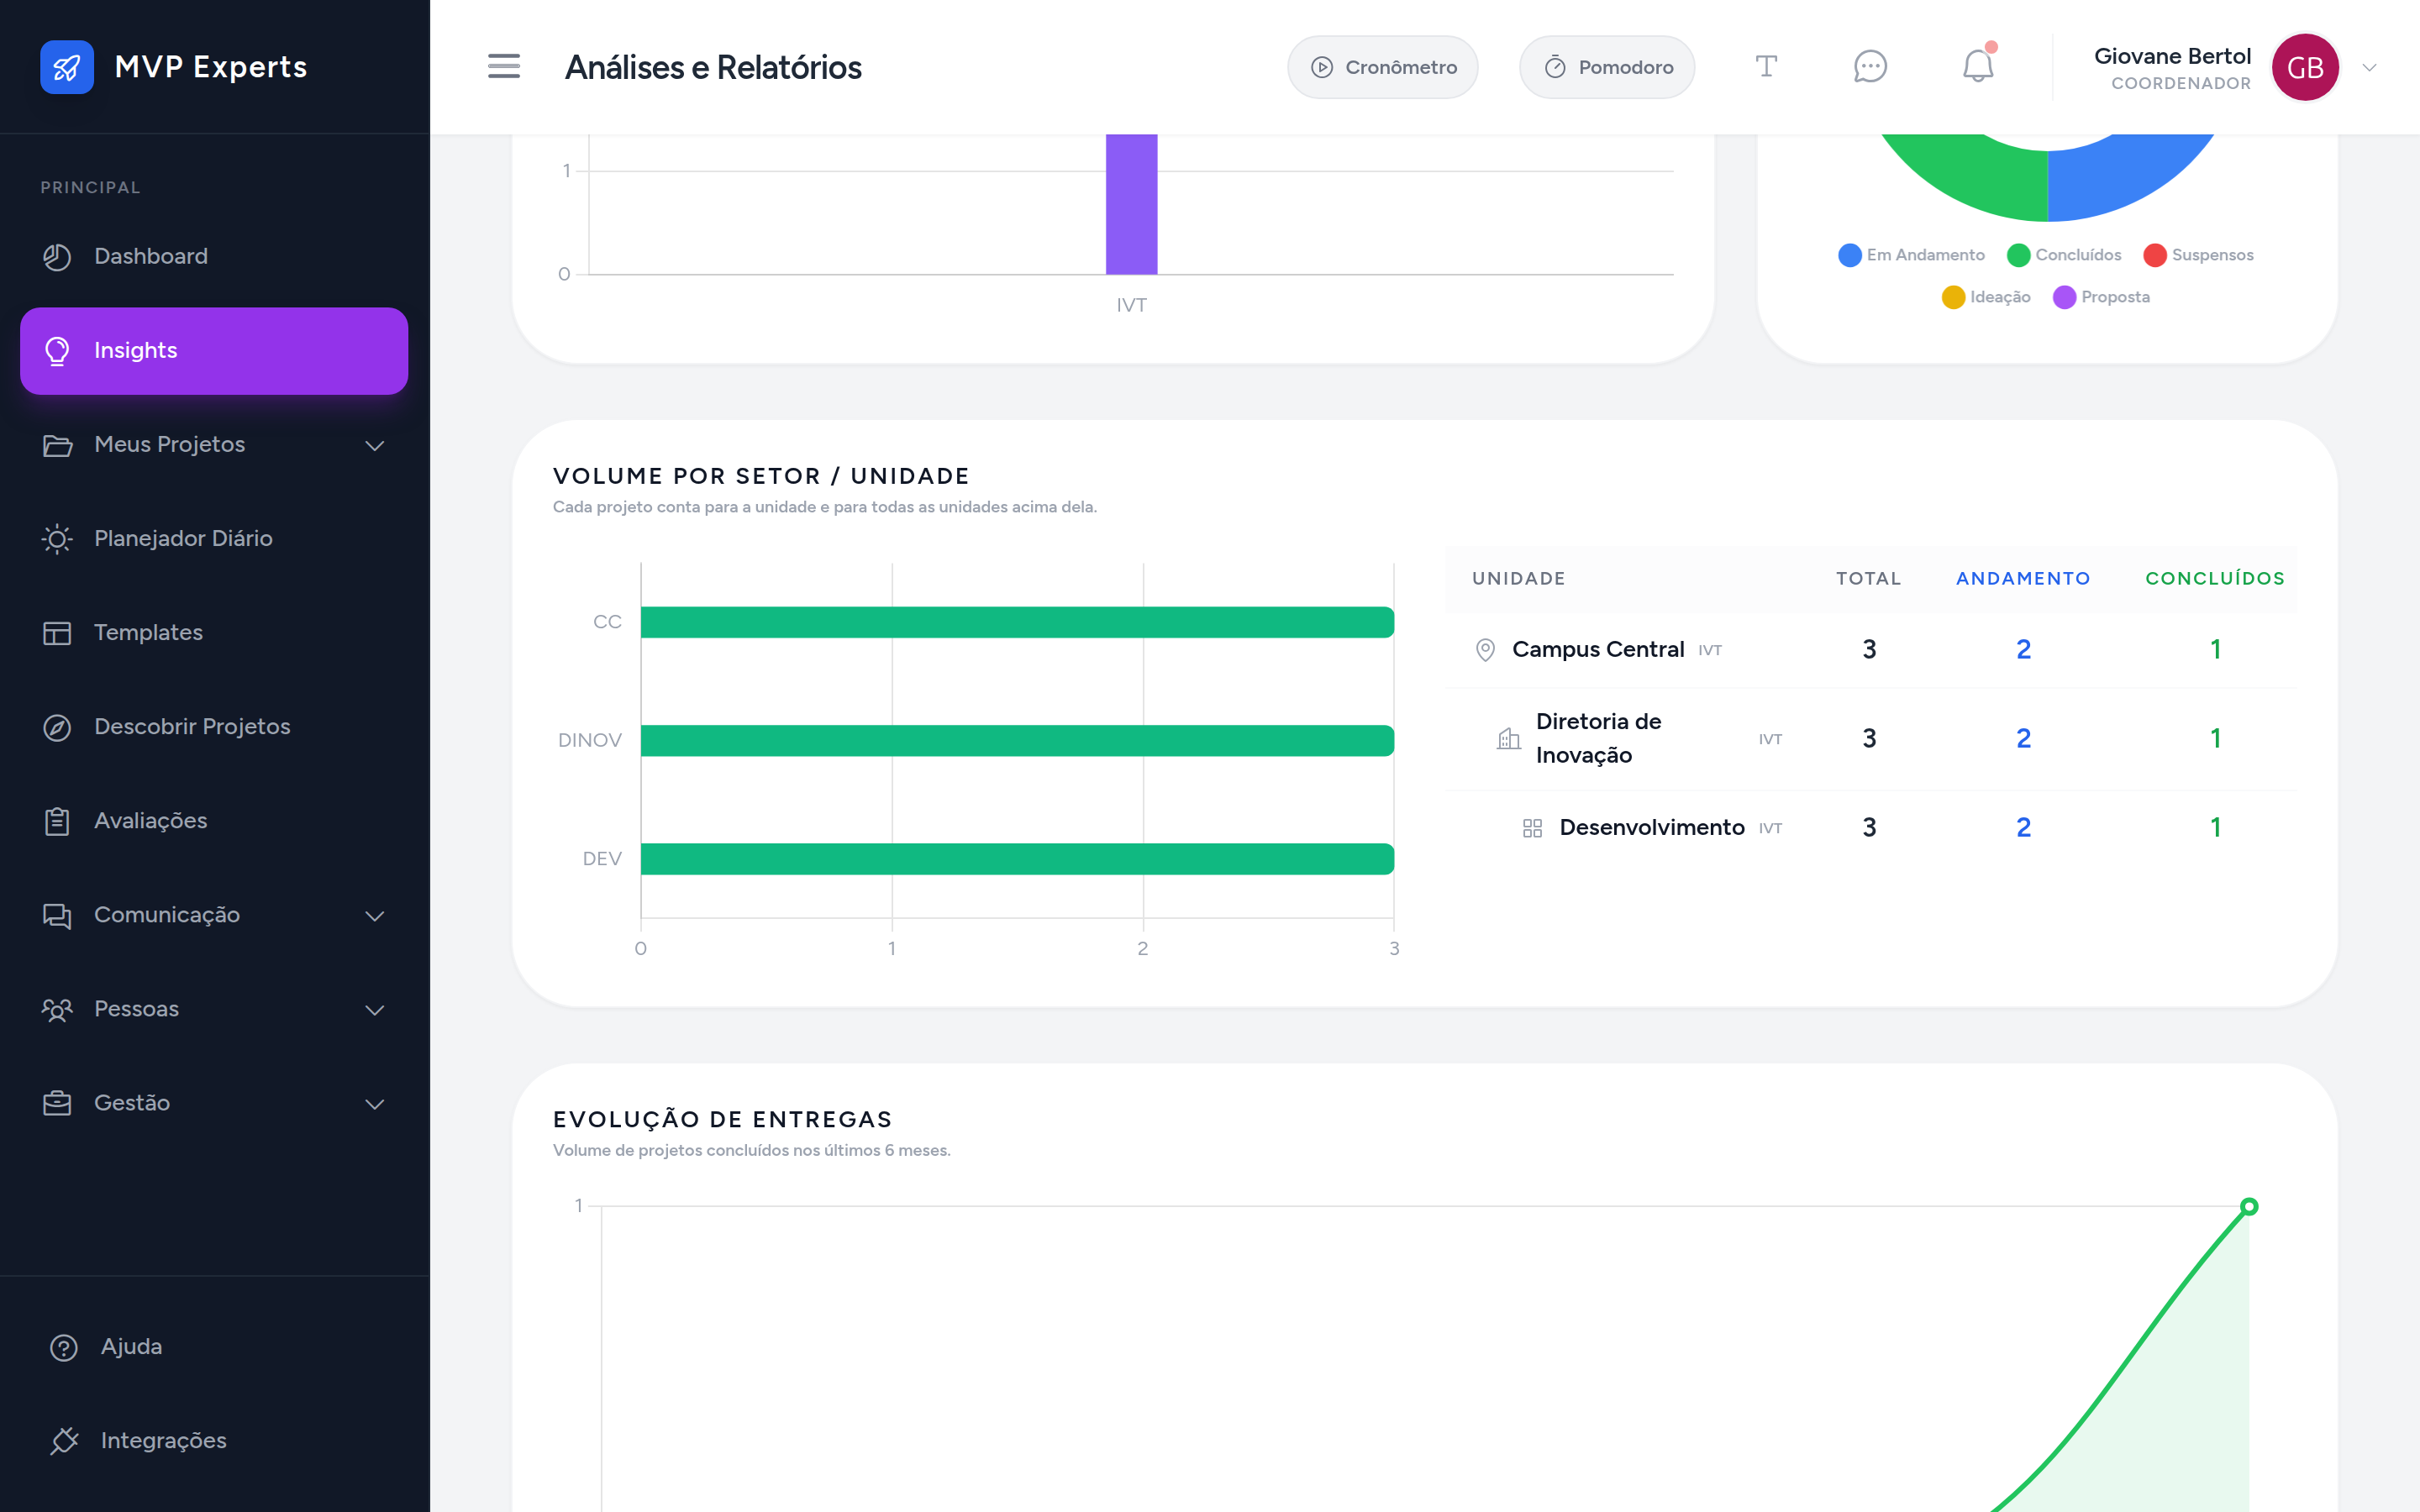Screen dimensions: 2420x1512
Task: Open the notifications bell
Action: (x=1978, y=67)
